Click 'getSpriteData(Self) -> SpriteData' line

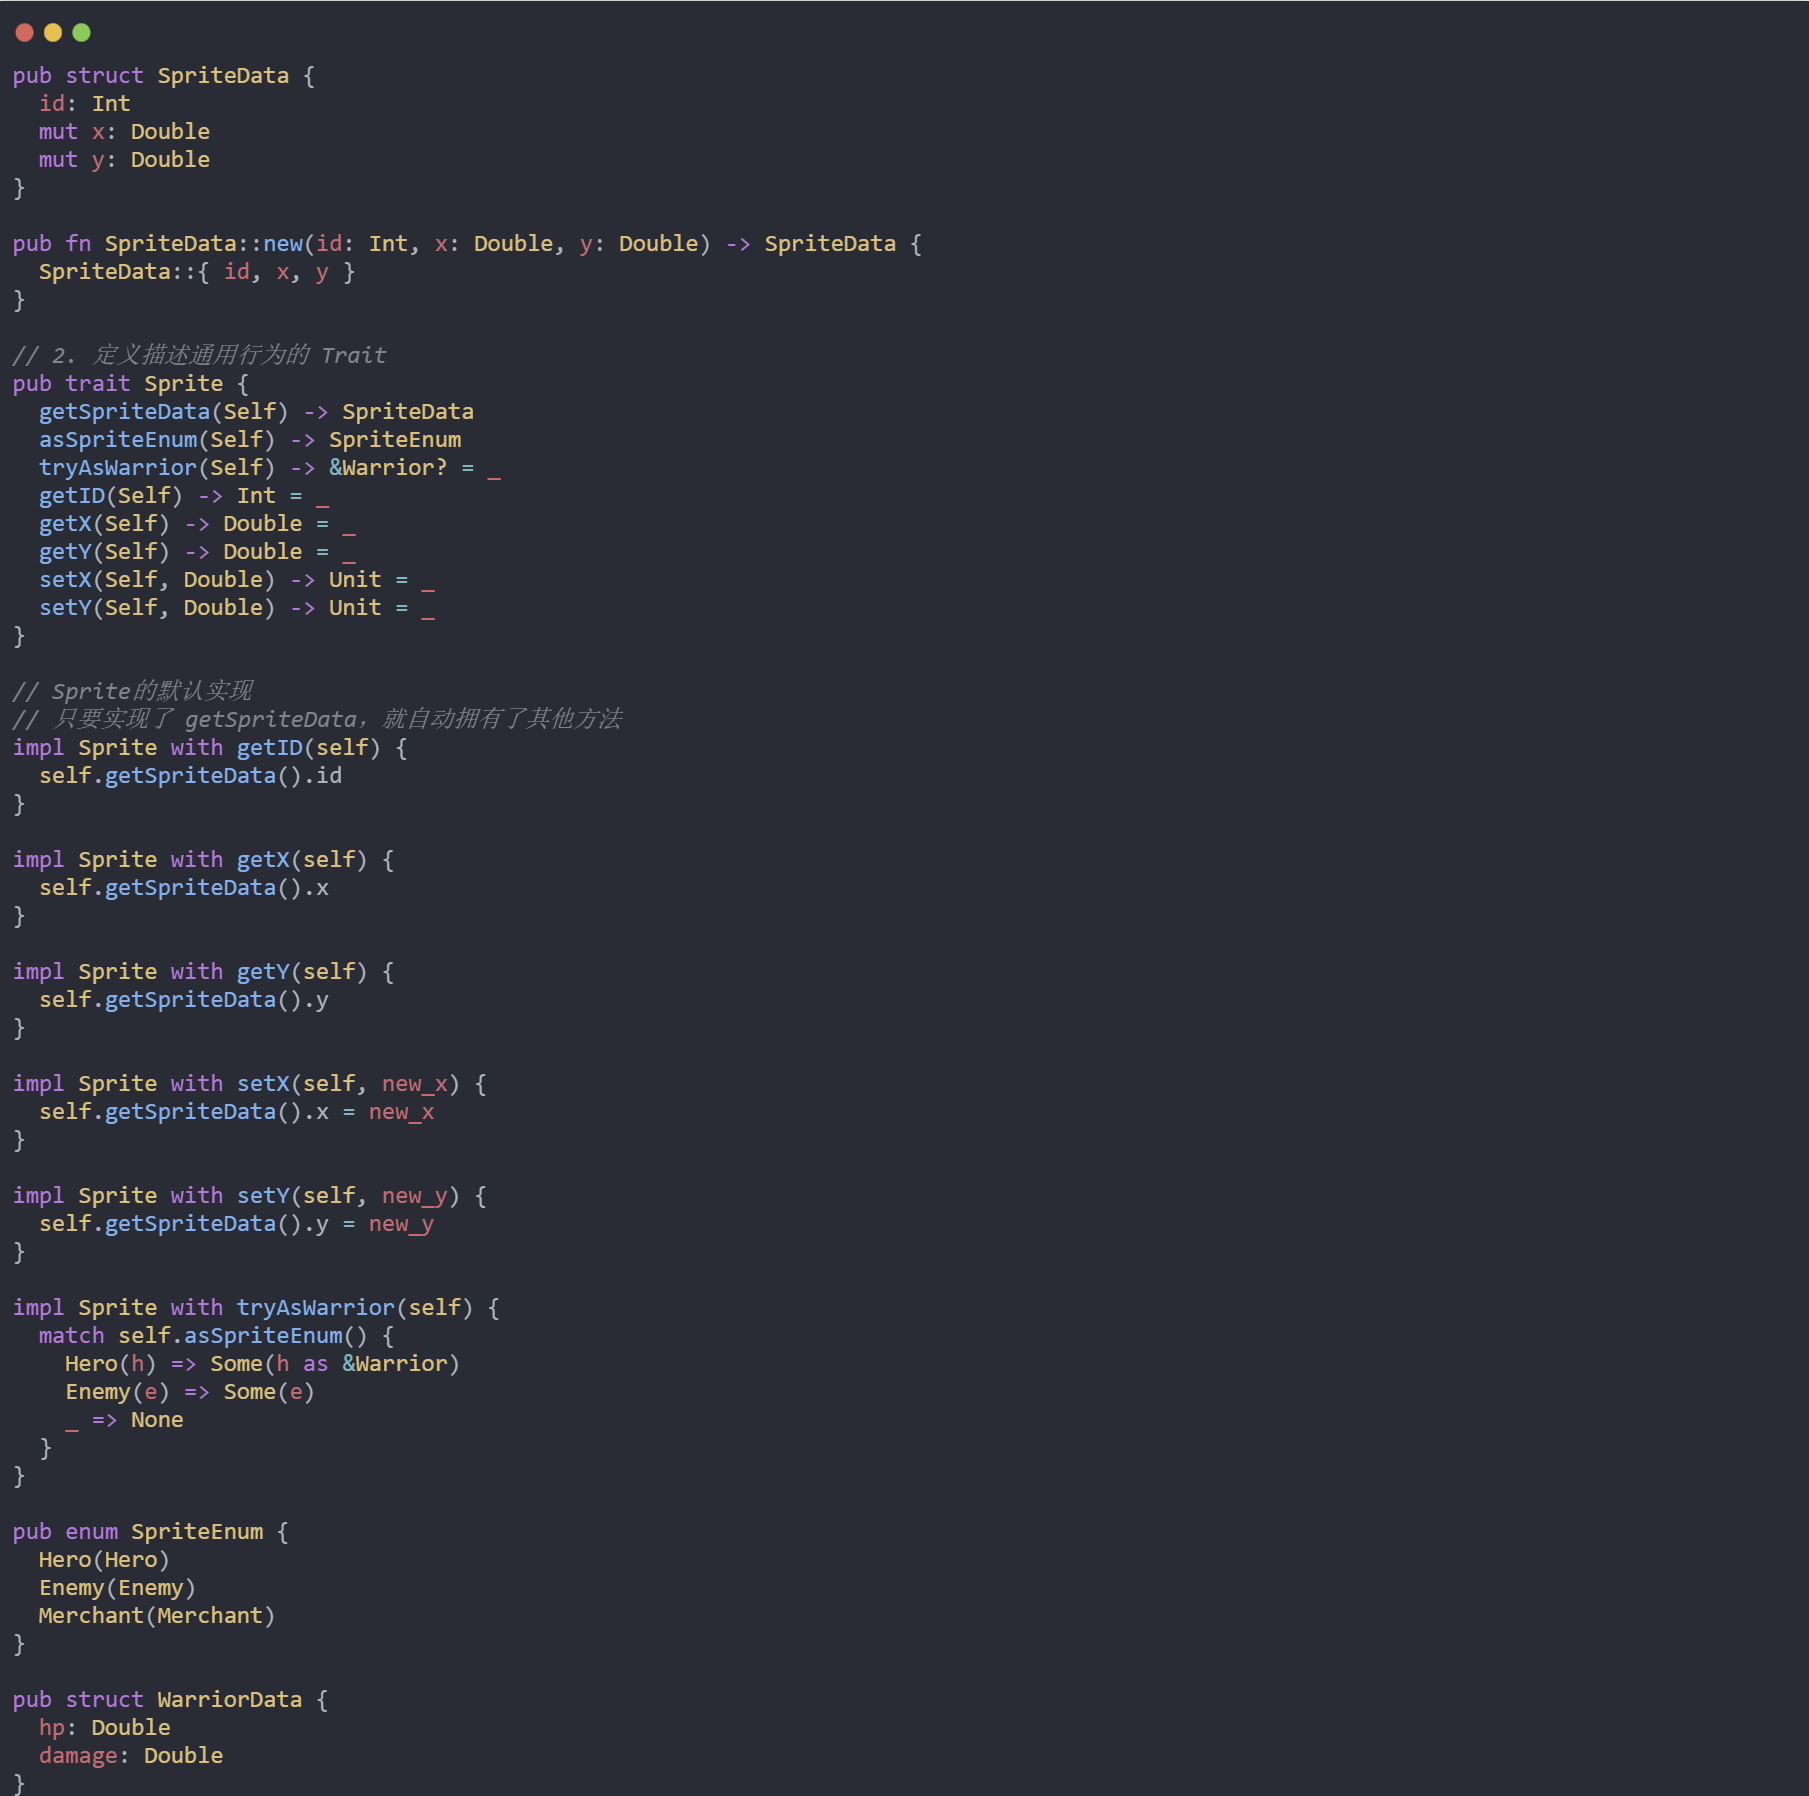point(256,412)
